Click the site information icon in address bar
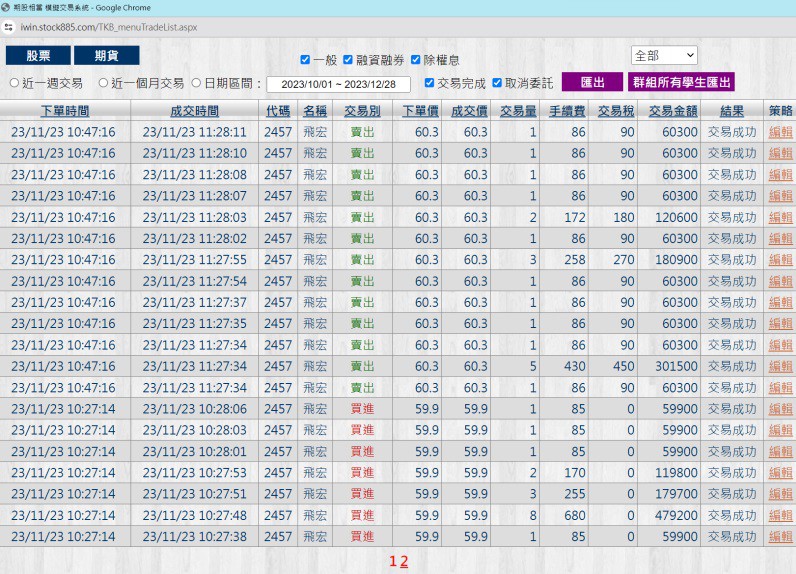796x574 pixels. pos(9,27)
